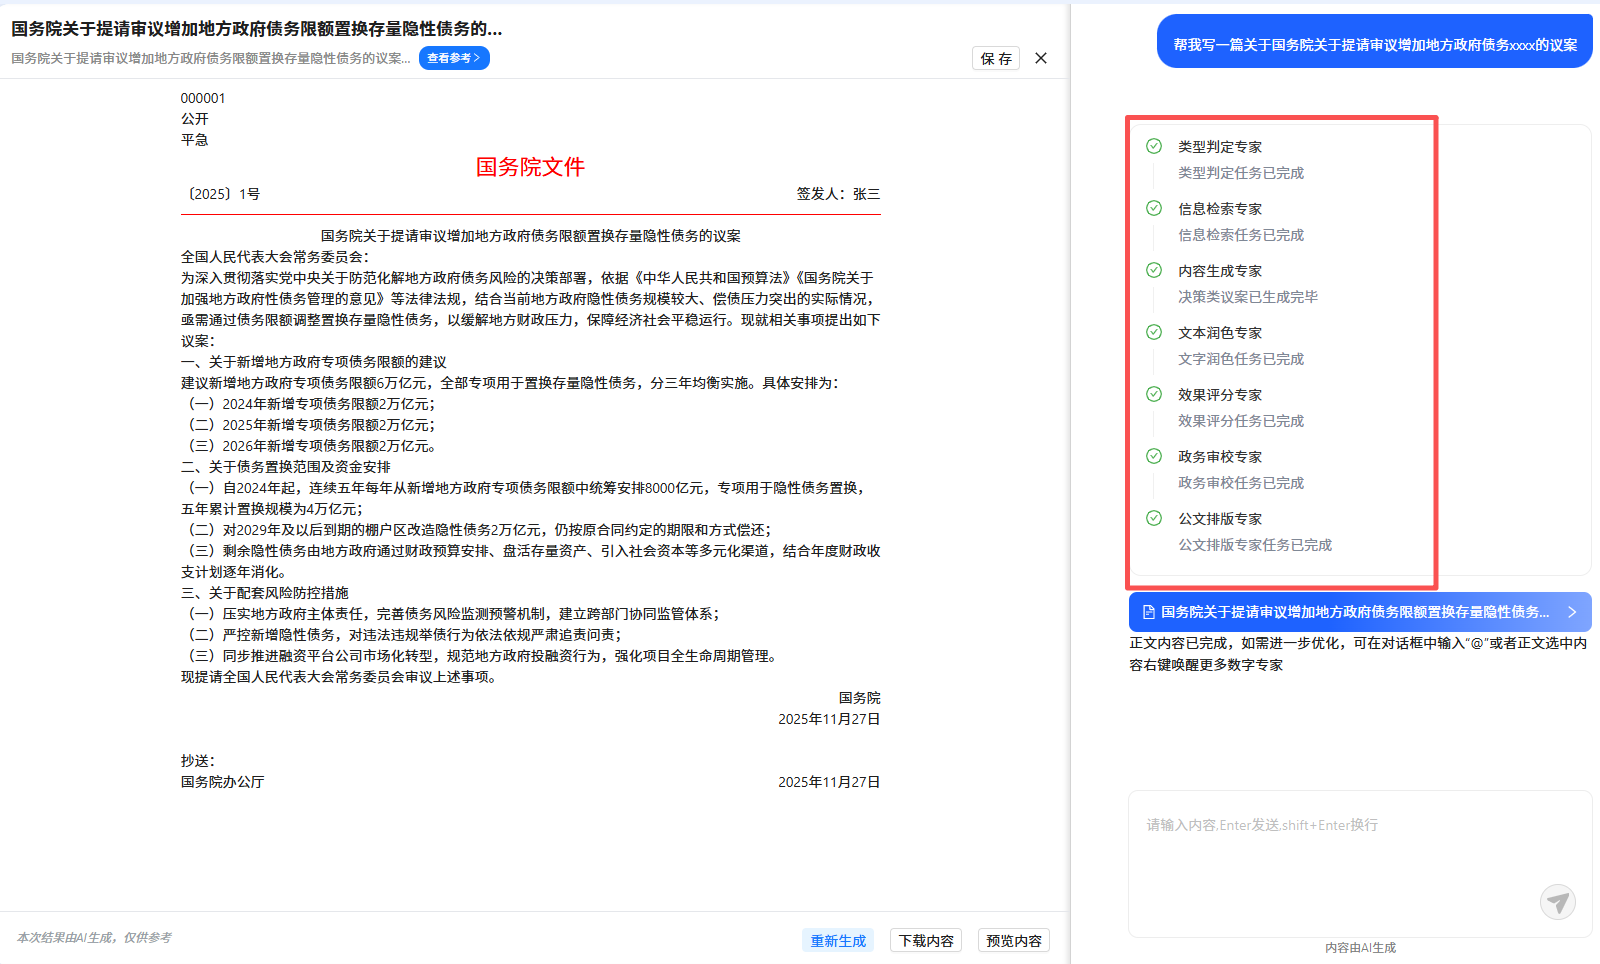The height and width of the screenshot is (964, 1600).
Task: Click the 内容生成专家 completed check icon
Action: 1154,270
